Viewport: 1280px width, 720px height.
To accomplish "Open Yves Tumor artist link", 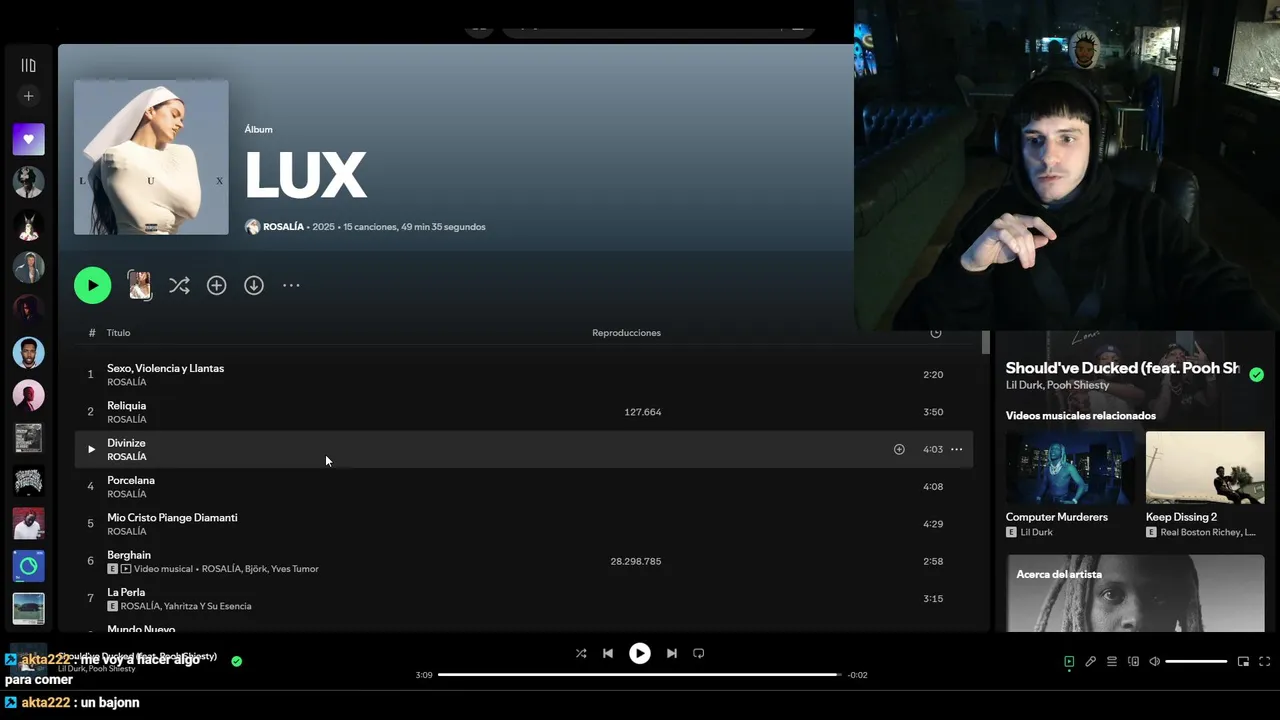I will coord(296,569).
